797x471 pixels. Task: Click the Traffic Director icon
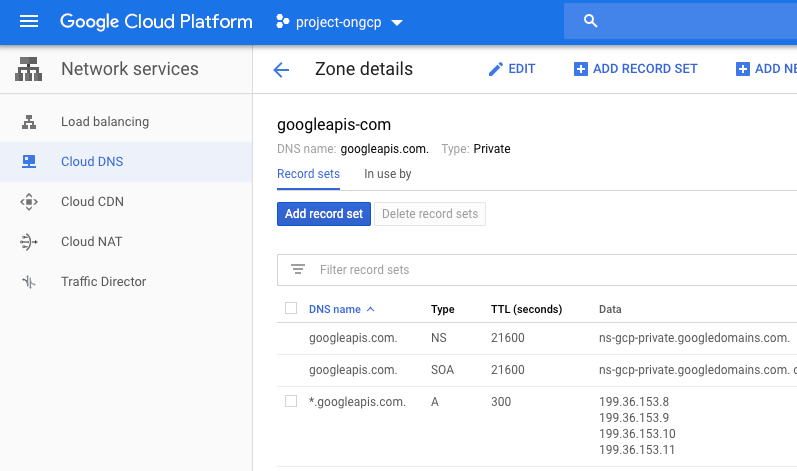(x=29, y=282)
